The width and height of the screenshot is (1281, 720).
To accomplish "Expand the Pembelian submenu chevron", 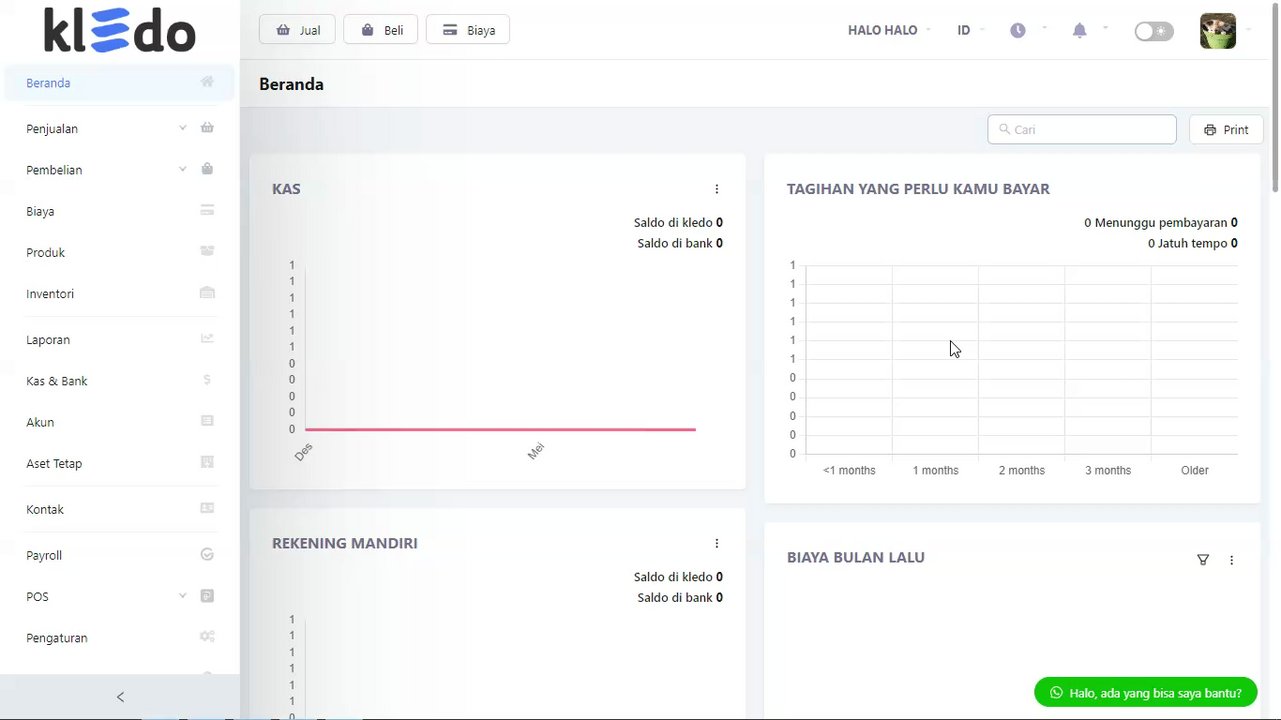I will tap(183, 169).
